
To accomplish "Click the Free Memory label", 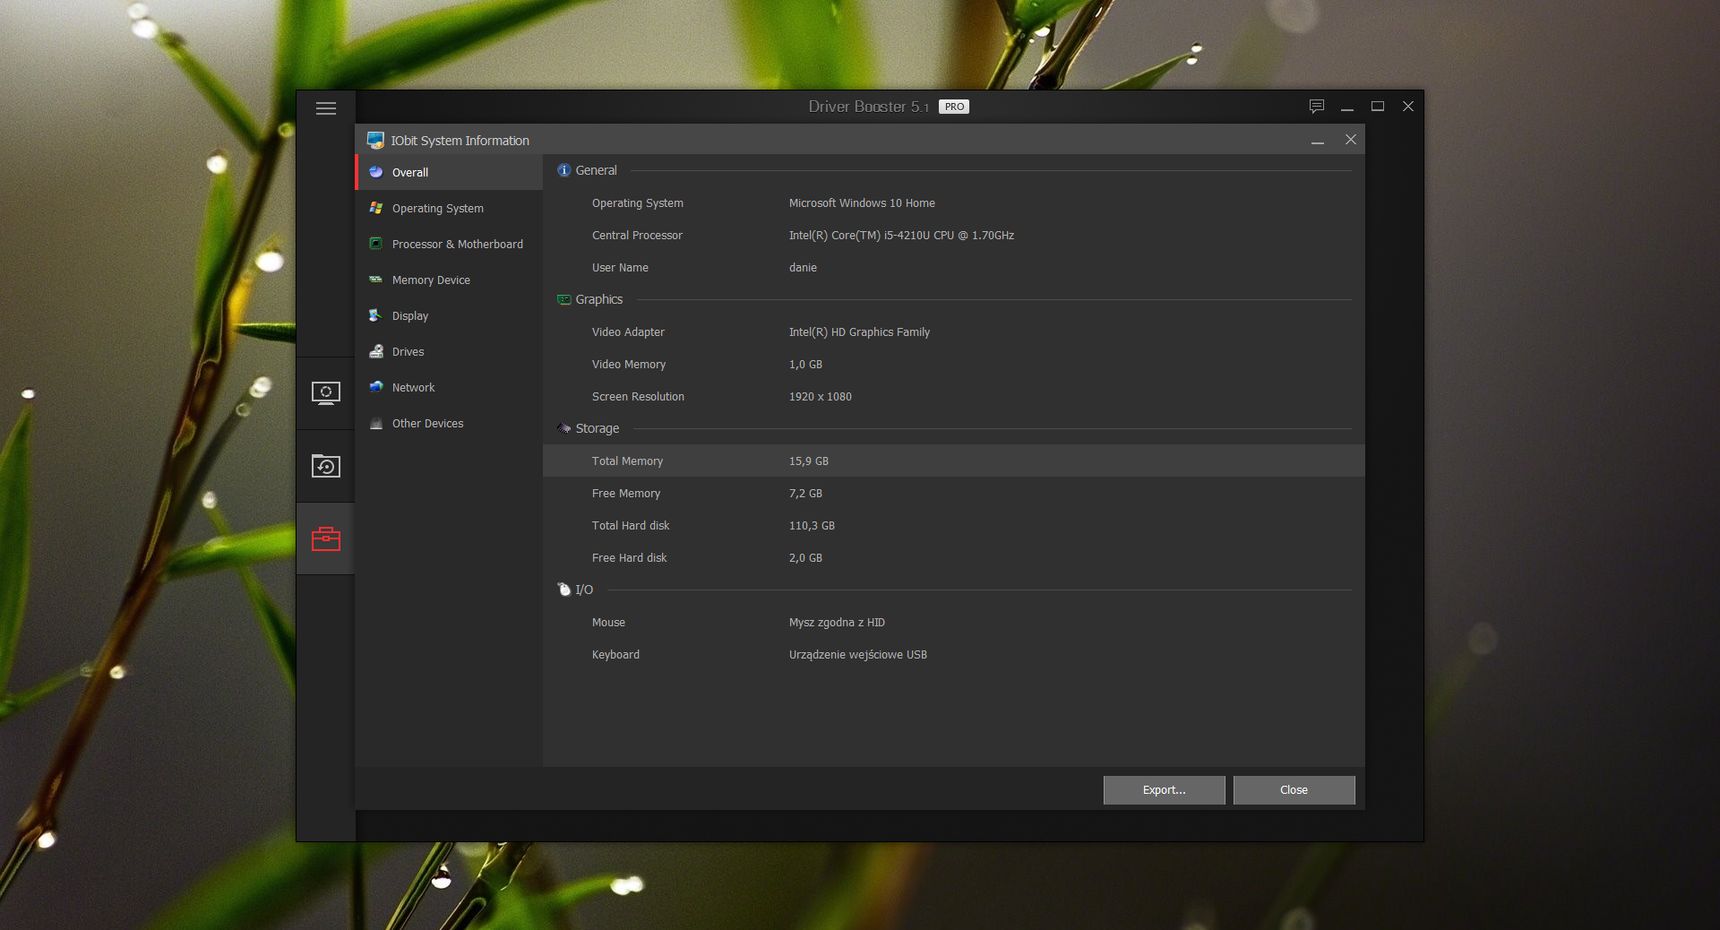I will (x=626, y=493).
